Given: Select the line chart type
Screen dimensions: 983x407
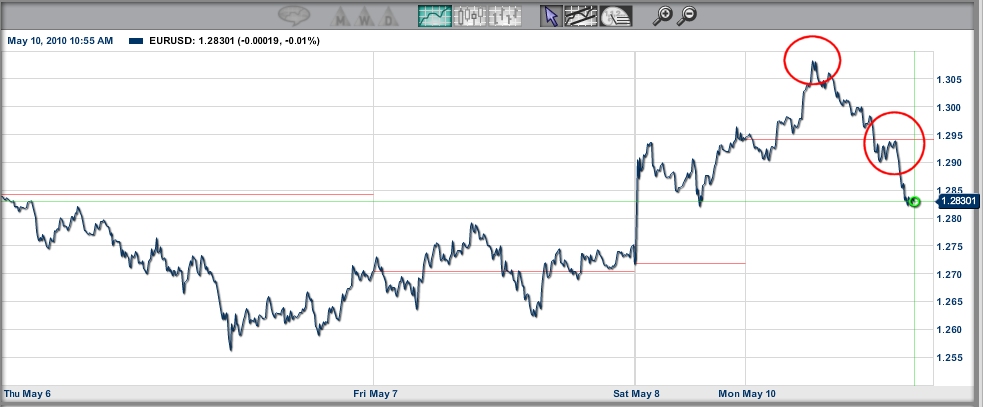Looking at the screenshot, I should 434,16.
